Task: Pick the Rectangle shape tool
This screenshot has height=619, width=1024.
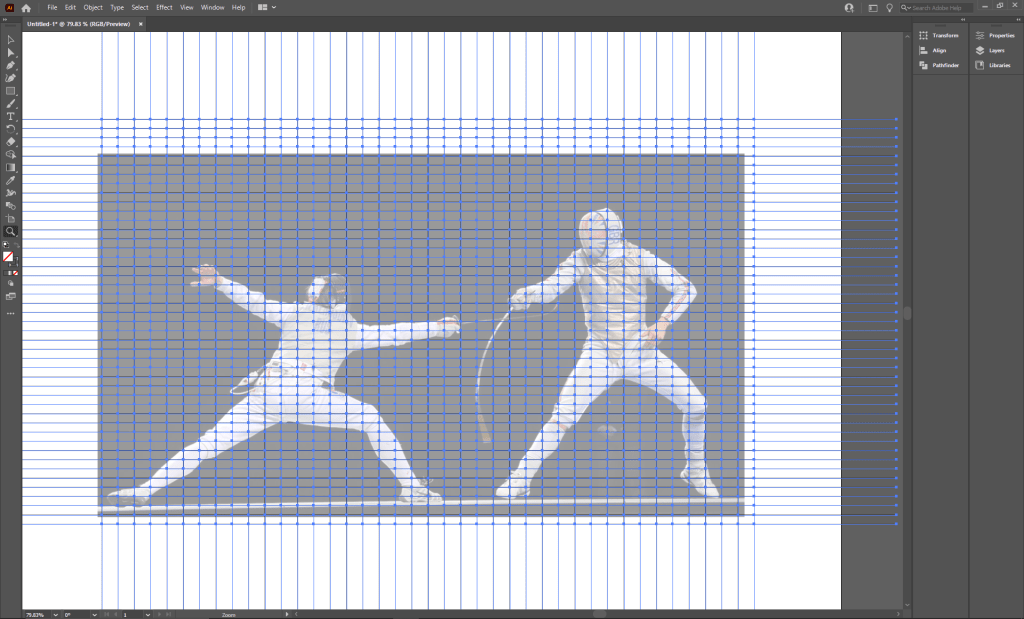Action: click(11, 90)
